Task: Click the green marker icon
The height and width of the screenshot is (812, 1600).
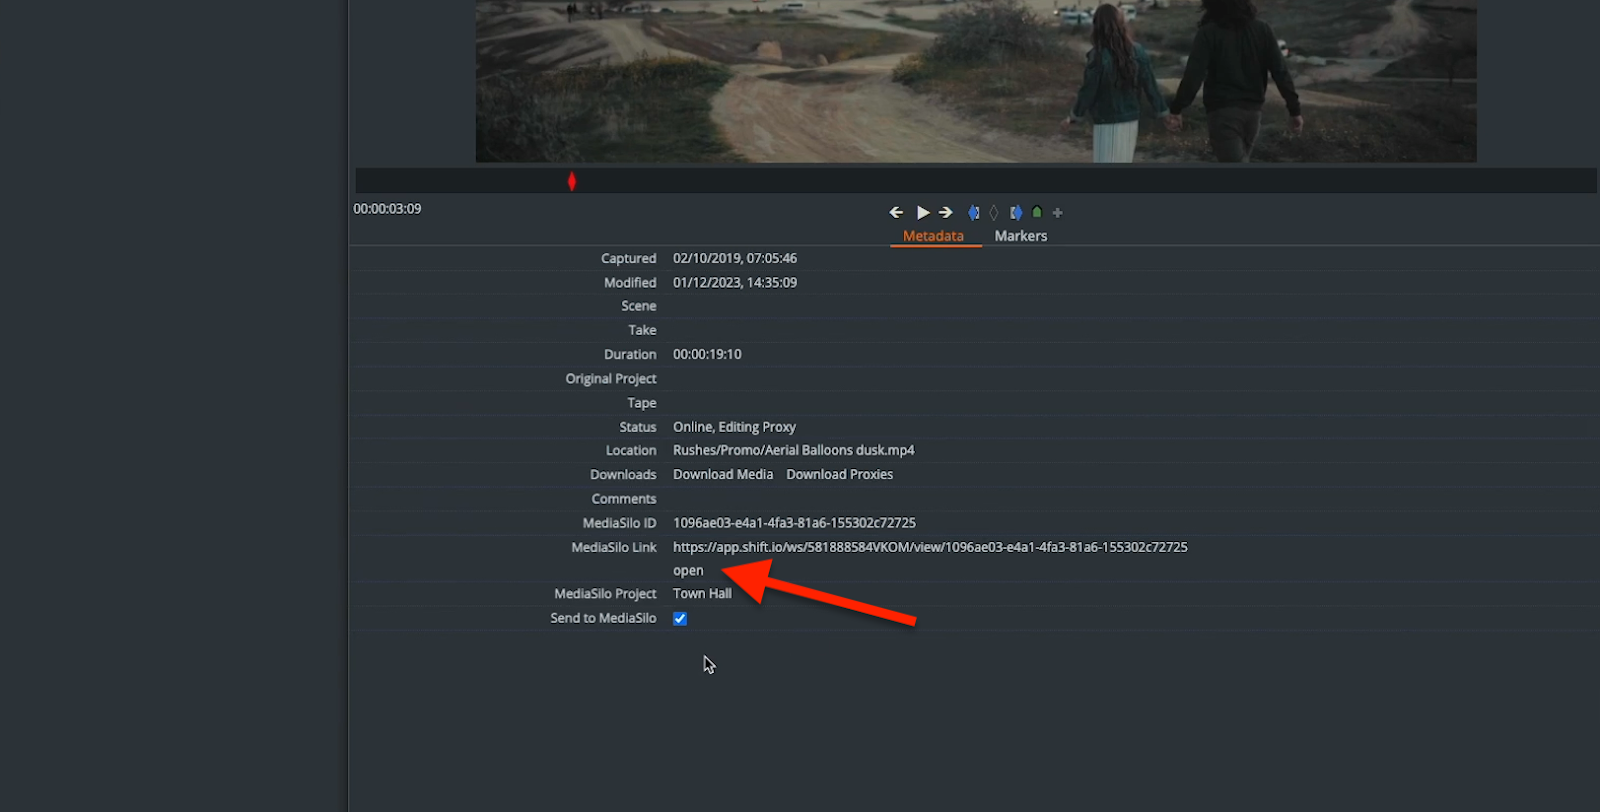Action: (x=1037, y=212)
